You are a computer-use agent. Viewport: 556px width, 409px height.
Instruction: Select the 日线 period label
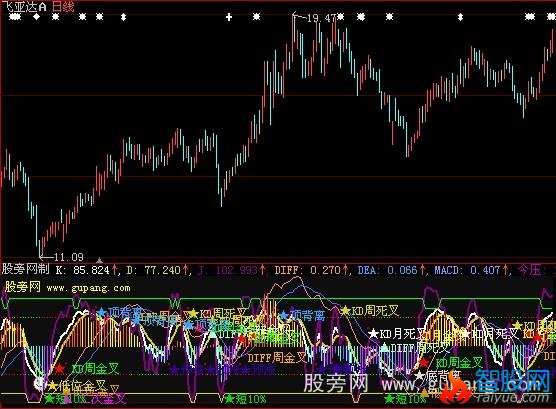click(63, 6)
